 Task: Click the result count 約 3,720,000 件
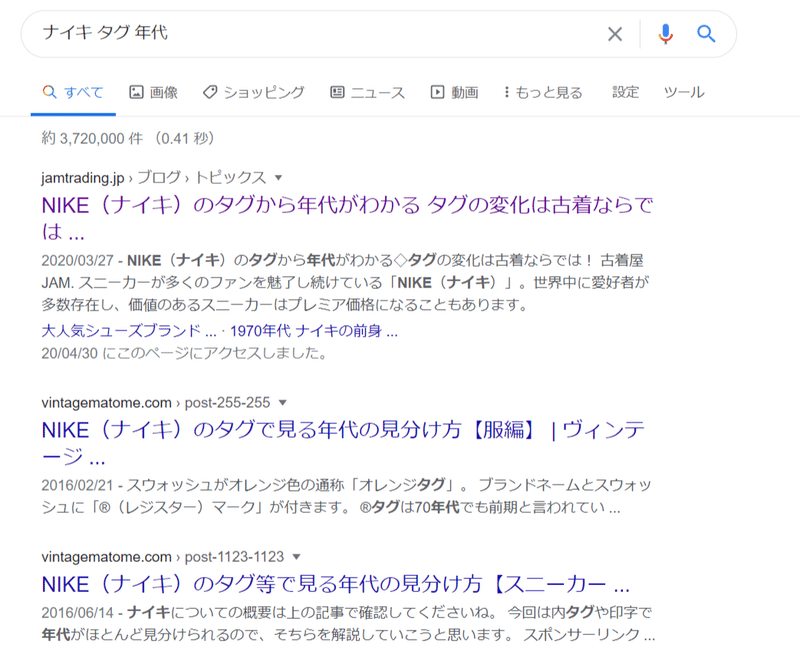click(x=92, y=138)
